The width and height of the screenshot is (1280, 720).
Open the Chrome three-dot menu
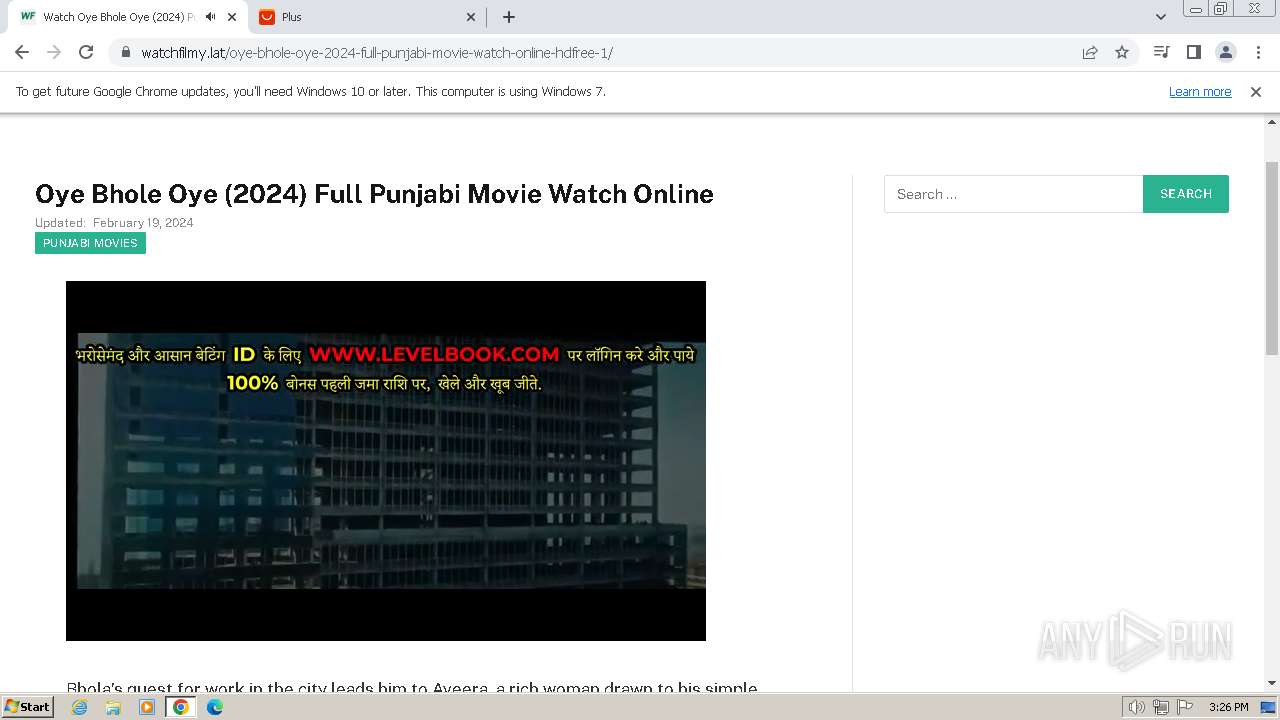(x=1258, y=52)
